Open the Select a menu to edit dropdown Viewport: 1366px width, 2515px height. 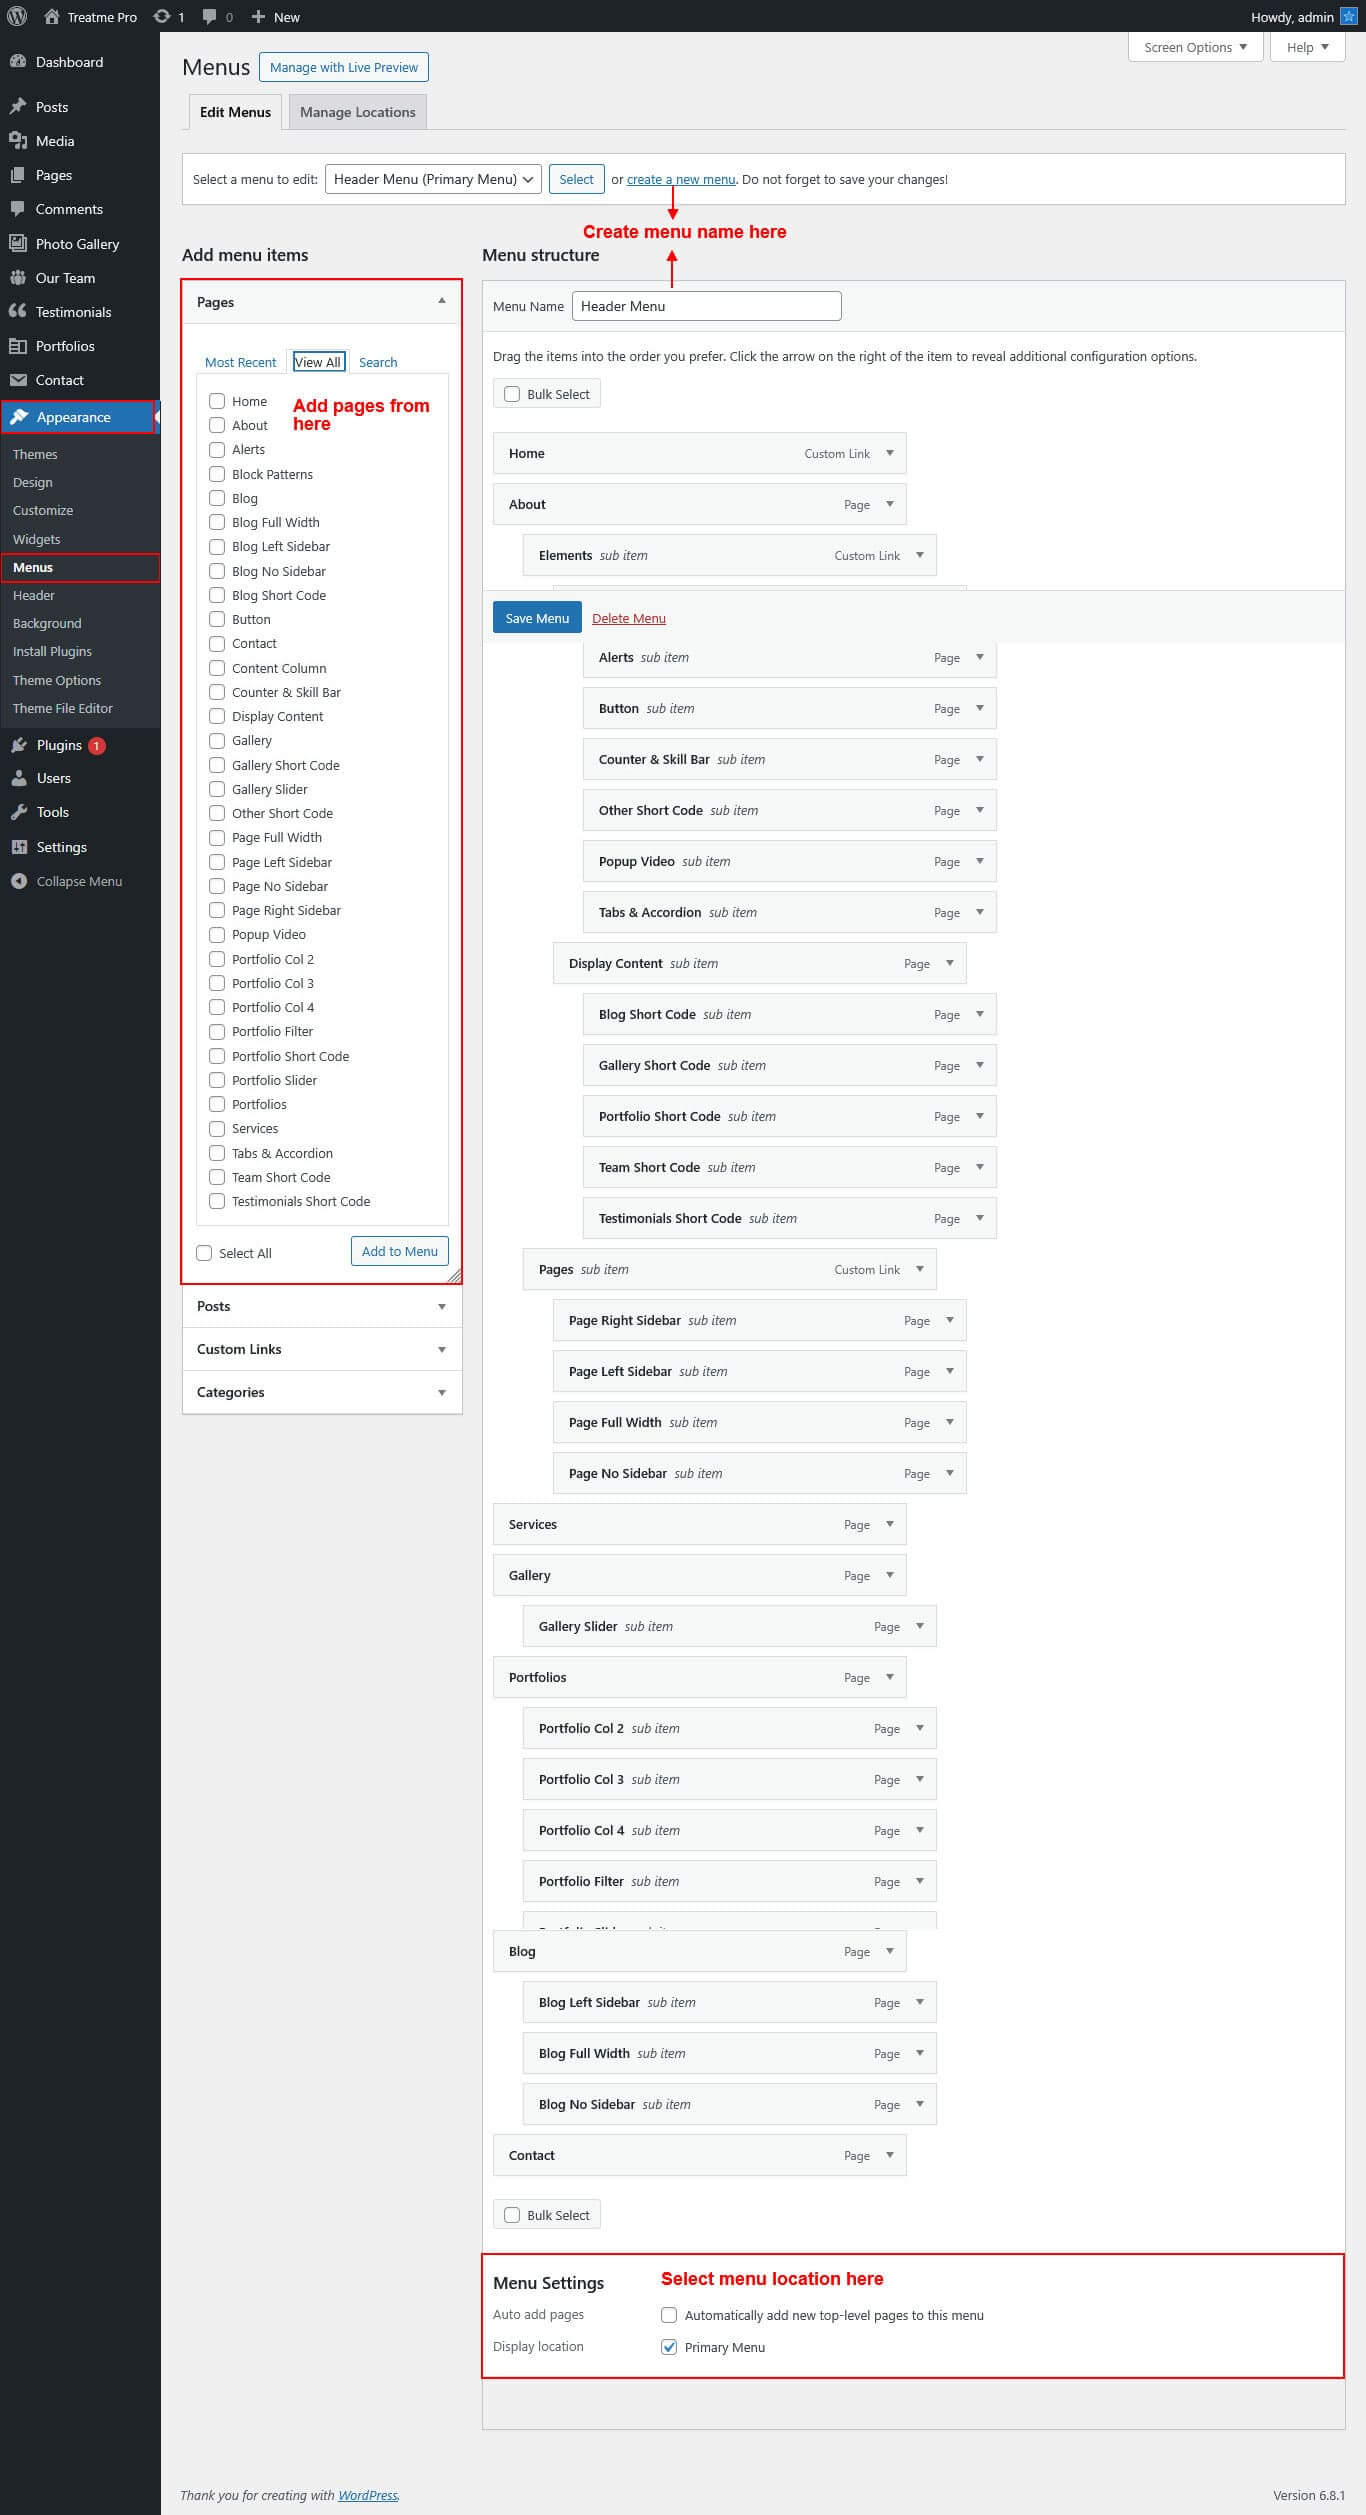[x=433, y=179]
